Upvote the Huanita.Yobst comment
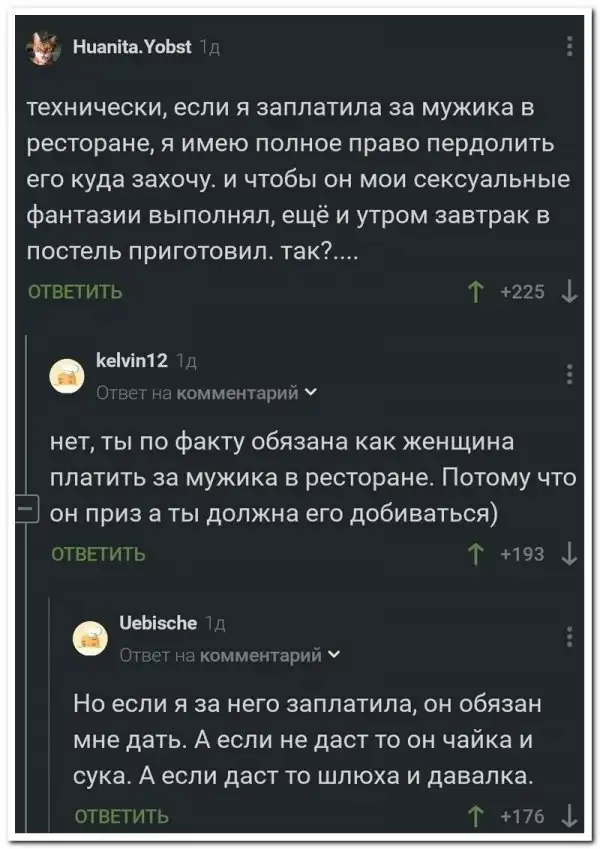This screenshot has width=600, height=849. pos(473,292)
